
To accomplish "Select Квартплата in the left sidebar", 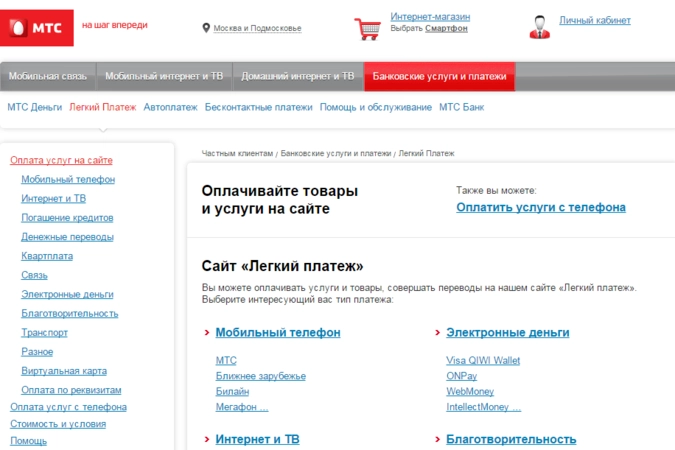I will point(47,256).
